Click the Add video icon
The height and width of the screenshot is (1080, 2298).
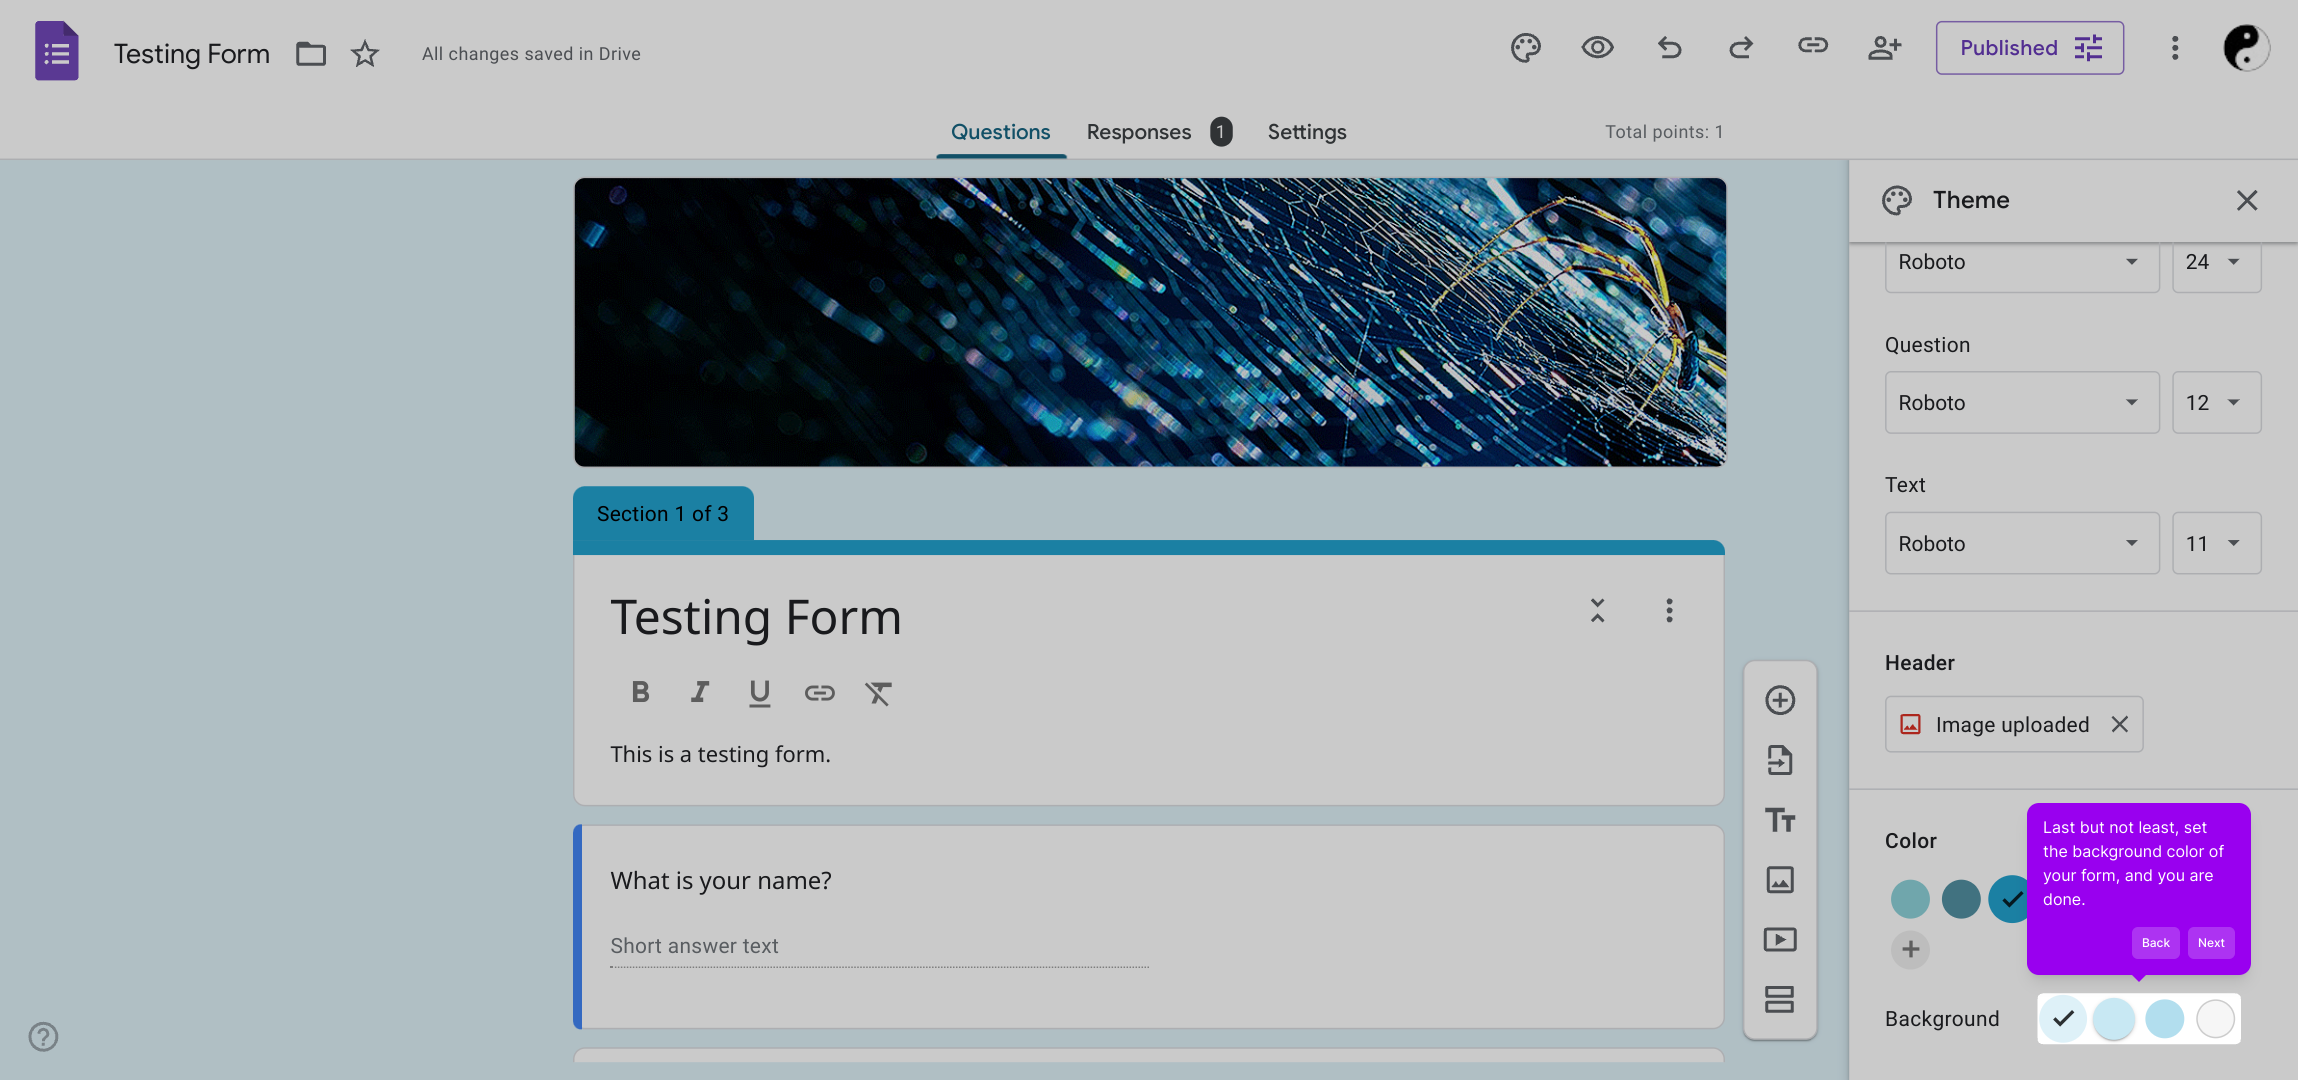point(1779,940)
